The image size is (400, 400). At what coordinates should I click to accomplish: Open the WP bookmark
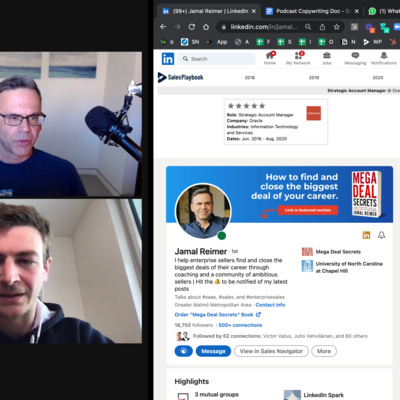tap(372, 42)
